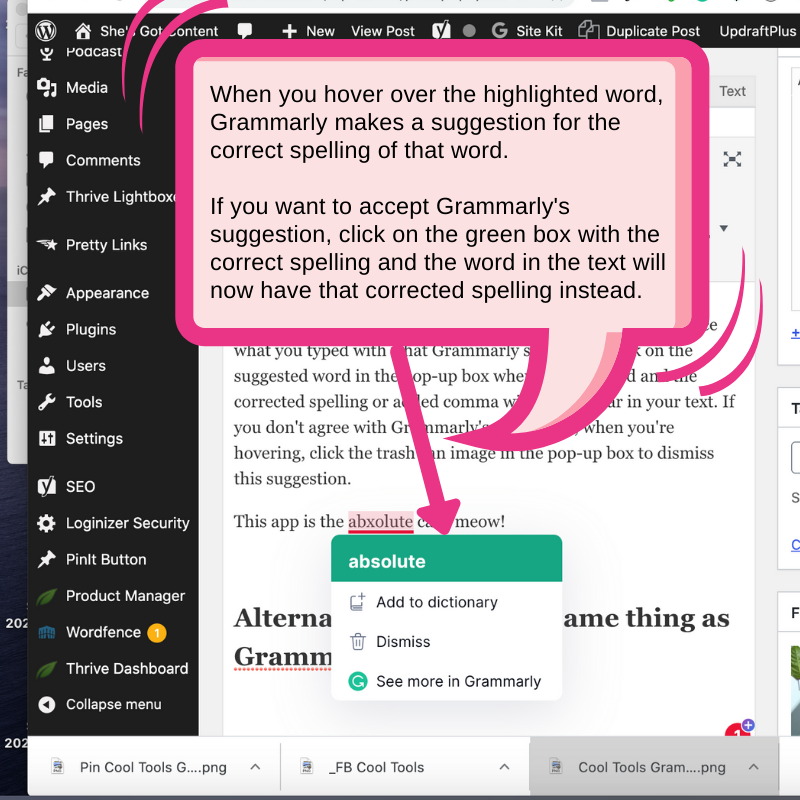Image resolution: width=800 pixels, height=800 pixels.
Task: Open chevron menu for _FB Cool Tools
Action: pyautogui.click(x=506, y=767)
